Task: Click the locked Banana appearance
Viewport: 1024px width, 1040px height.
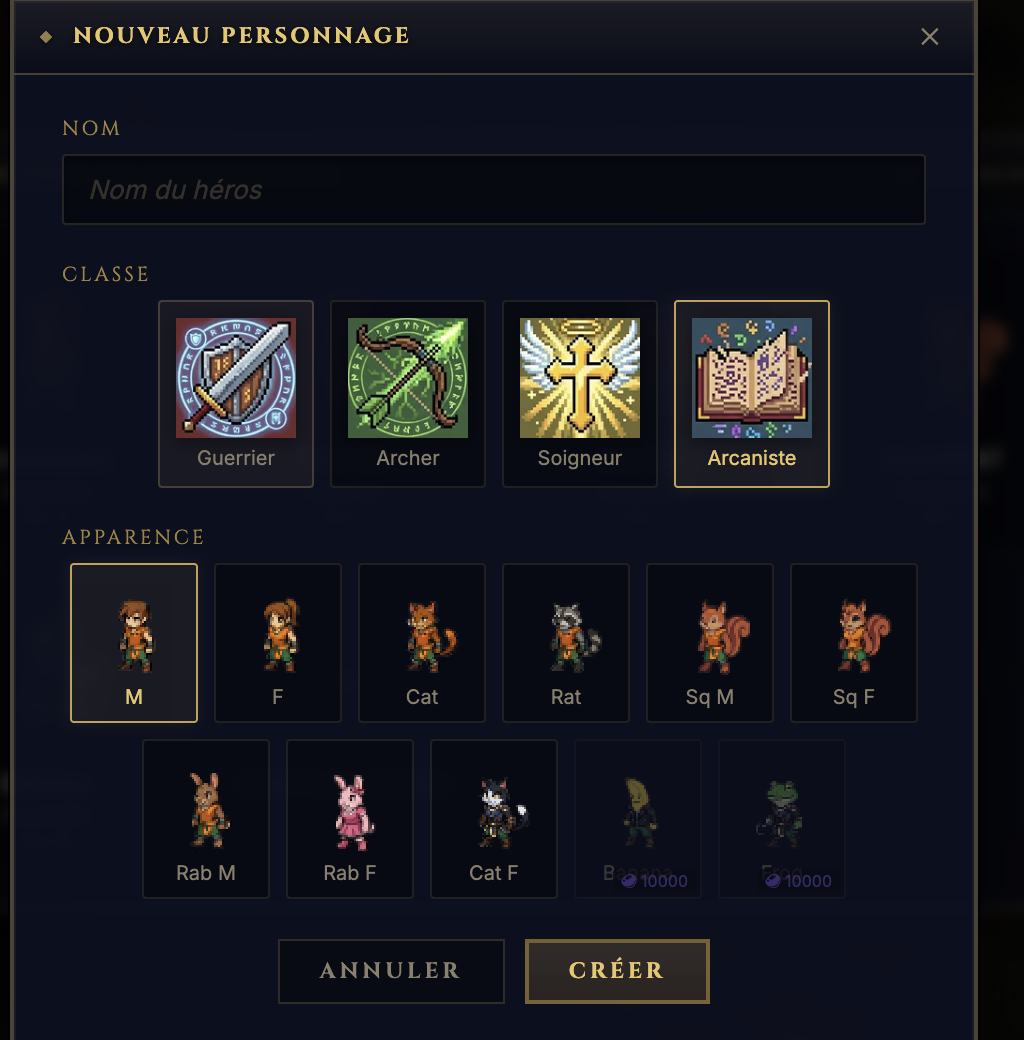Action: coord(638,812)
